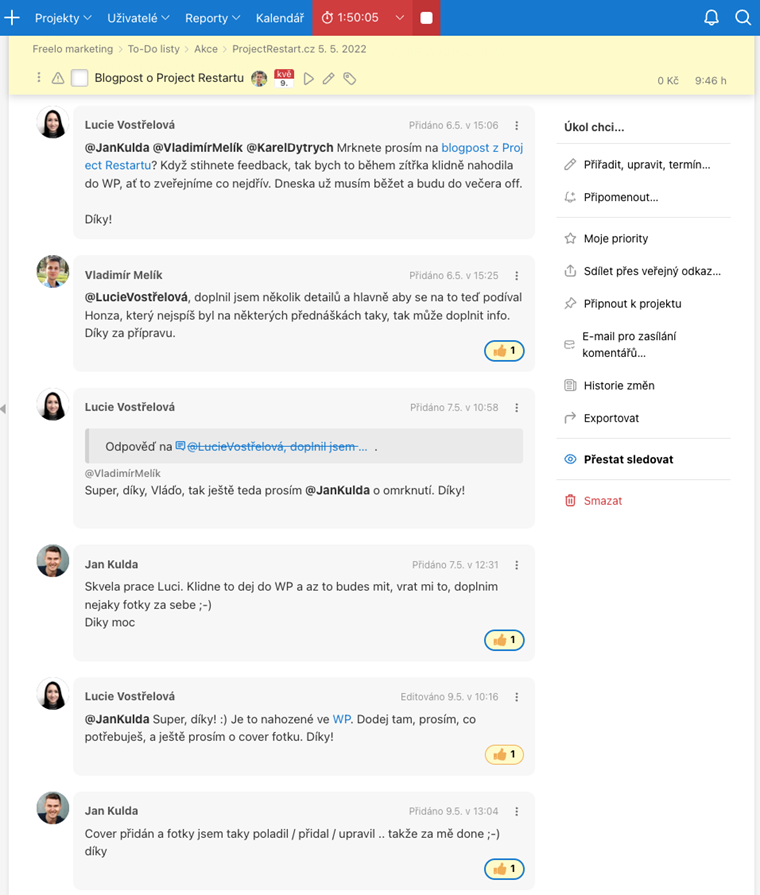This screenshot has height=895, width=760.
Task: Open the due date calendar icon on task
Action: 284,78
